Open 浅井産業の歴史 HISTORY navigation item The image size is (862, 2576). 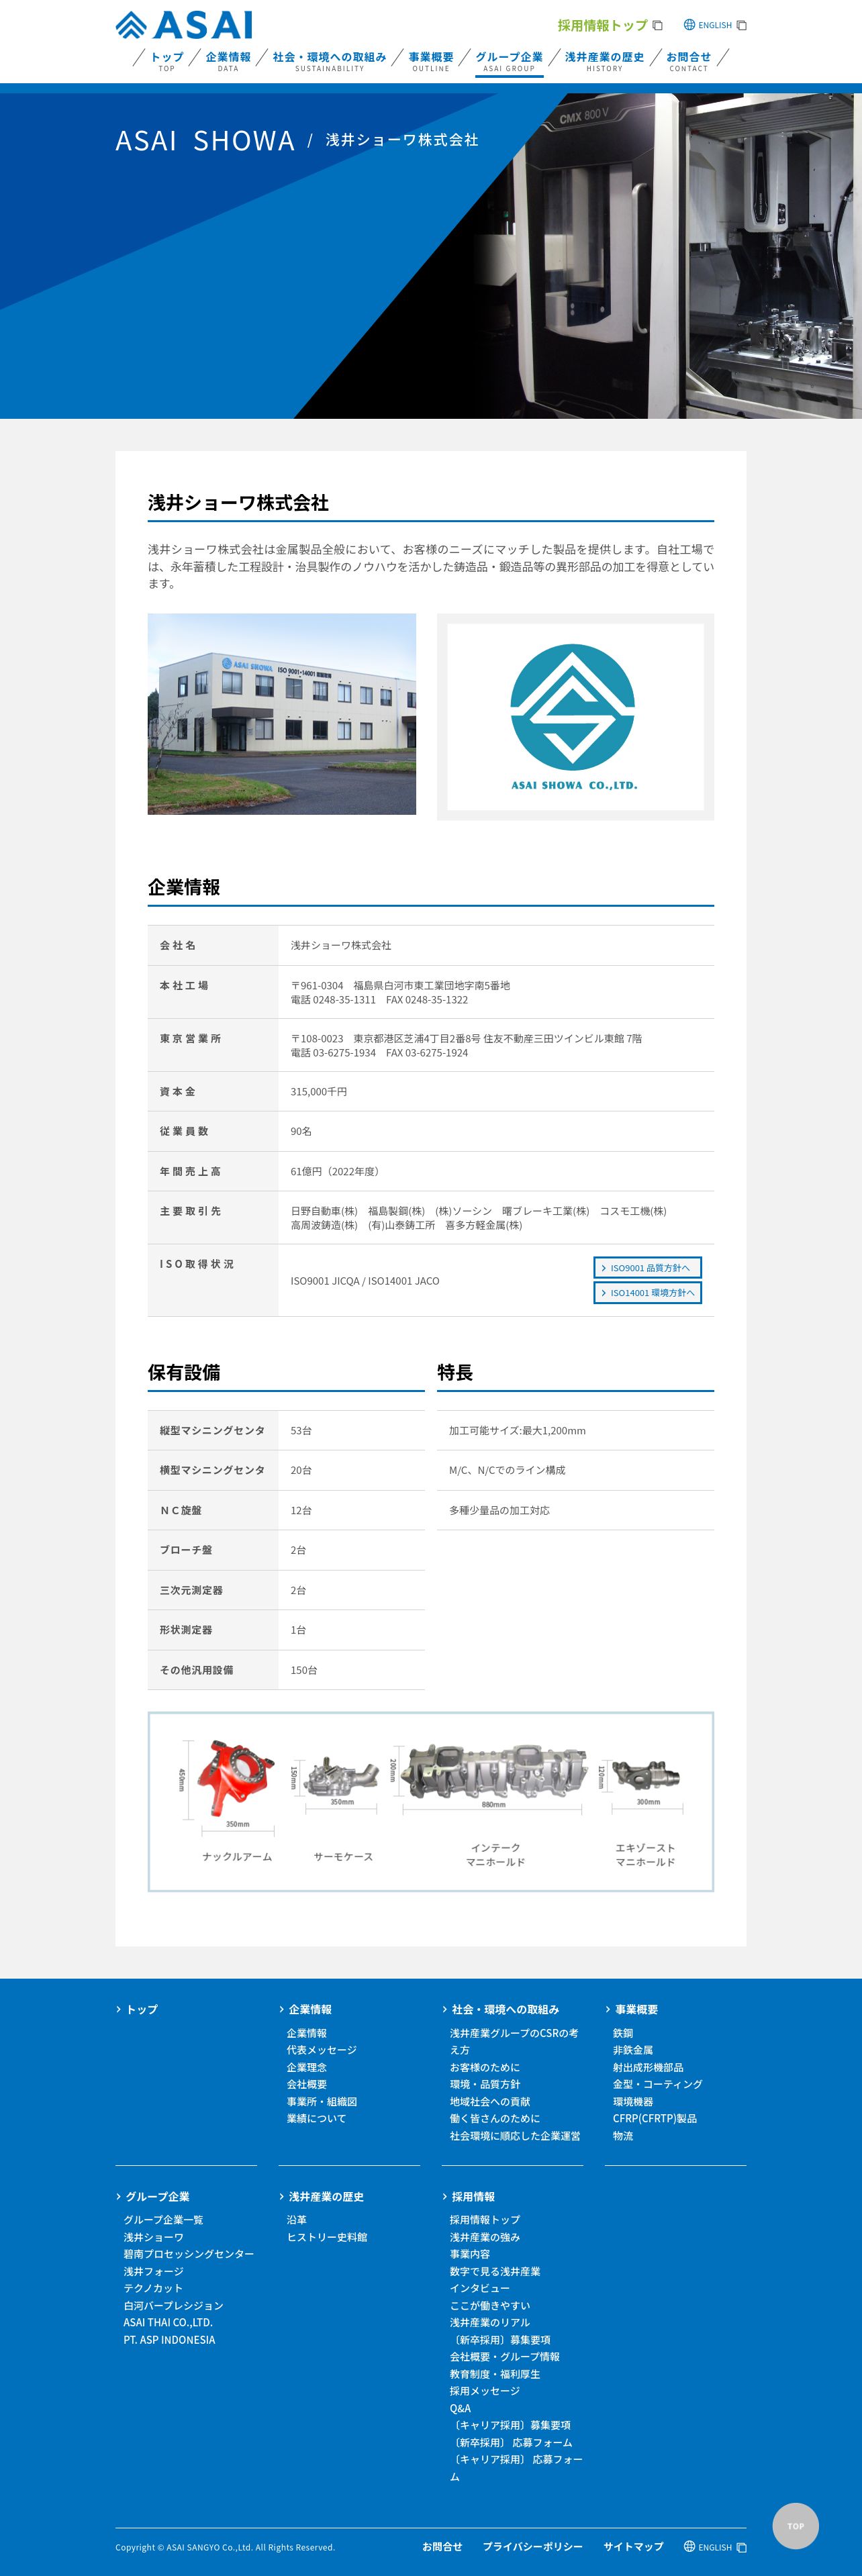(604, 61)
